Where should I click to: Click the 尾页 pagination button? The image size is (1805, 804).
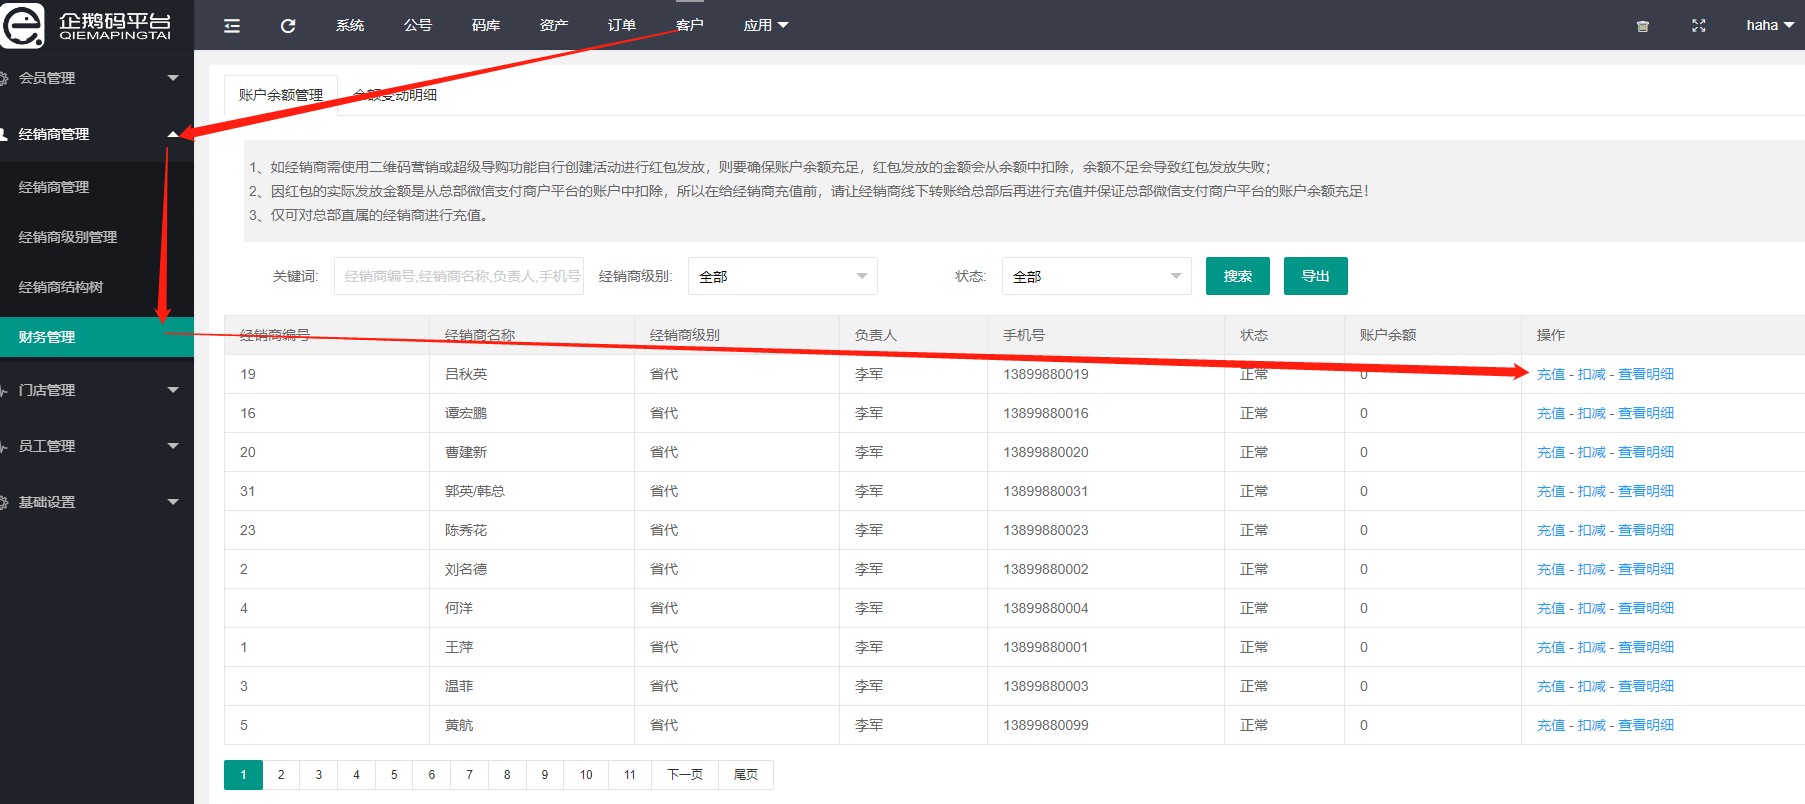(x=746, y=775)
